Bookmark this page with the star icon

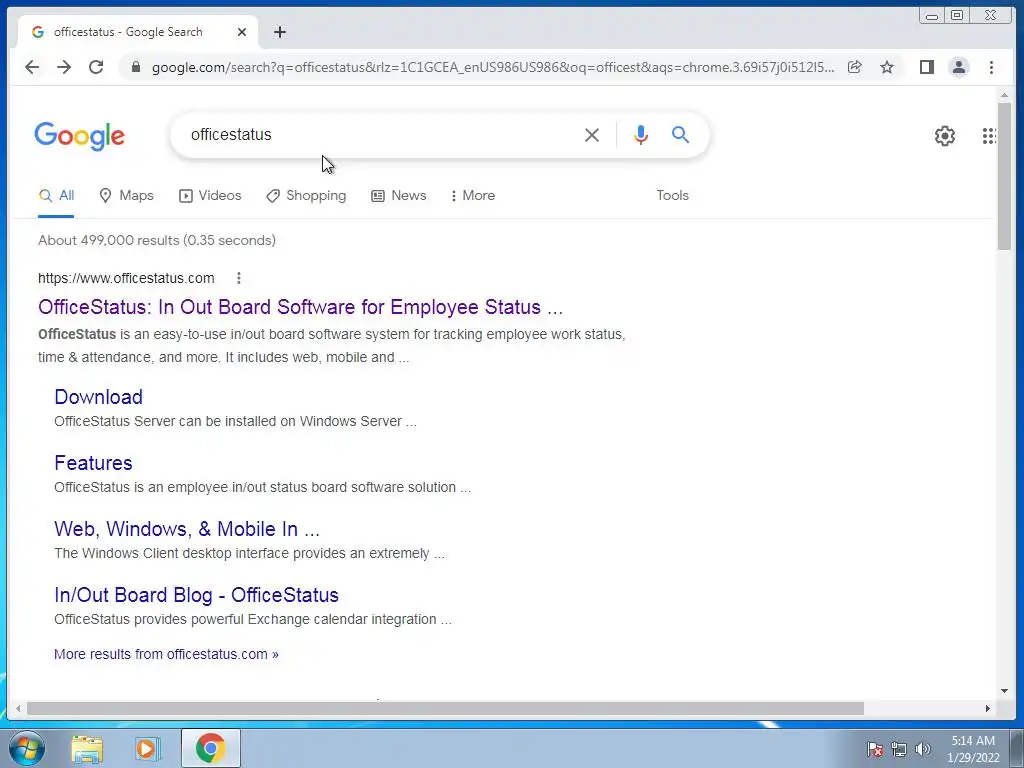(x=887, y=67)
